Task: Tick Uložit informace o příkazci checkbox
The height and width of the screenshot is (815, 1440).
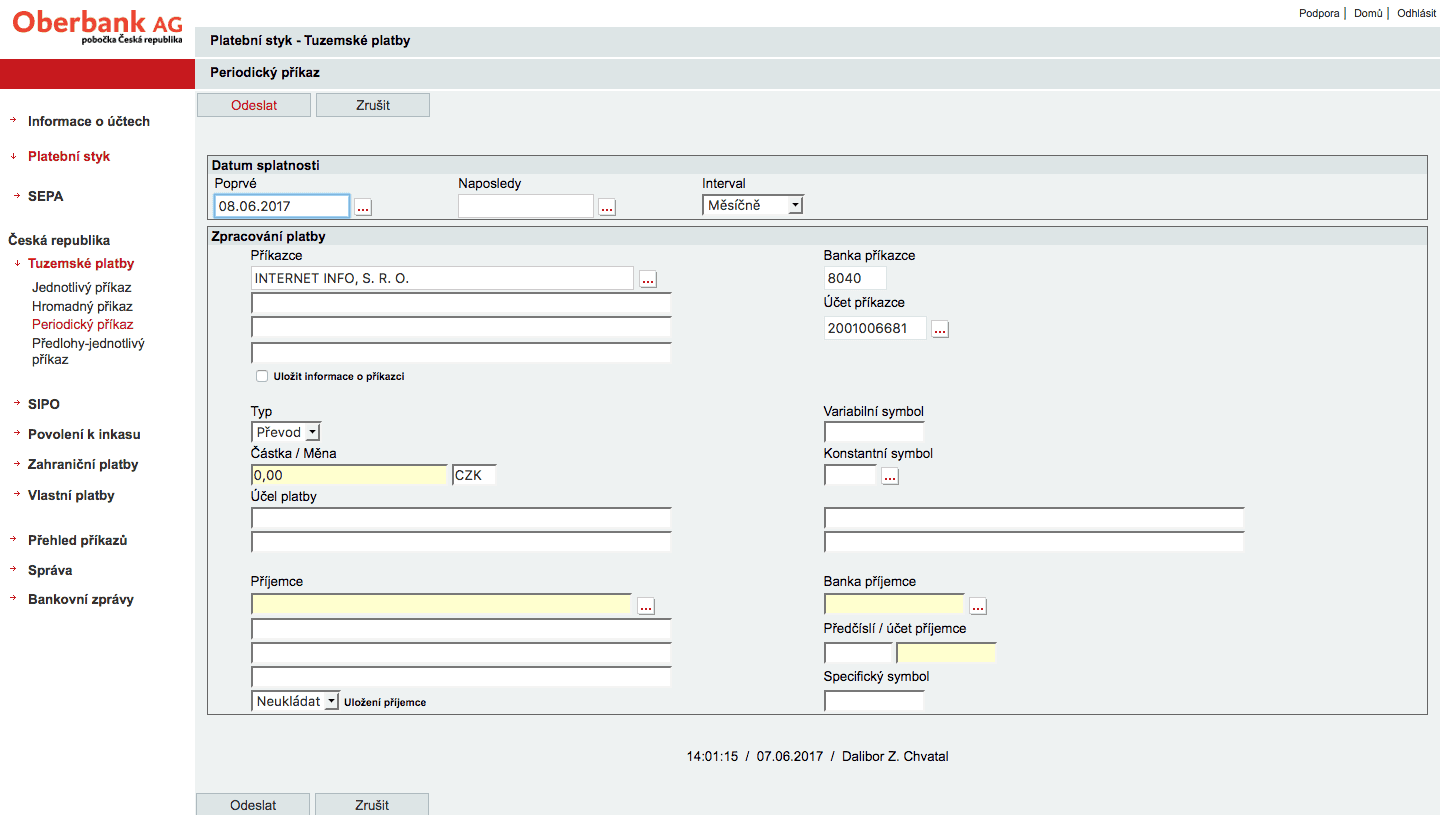Action: click(262, 376)
